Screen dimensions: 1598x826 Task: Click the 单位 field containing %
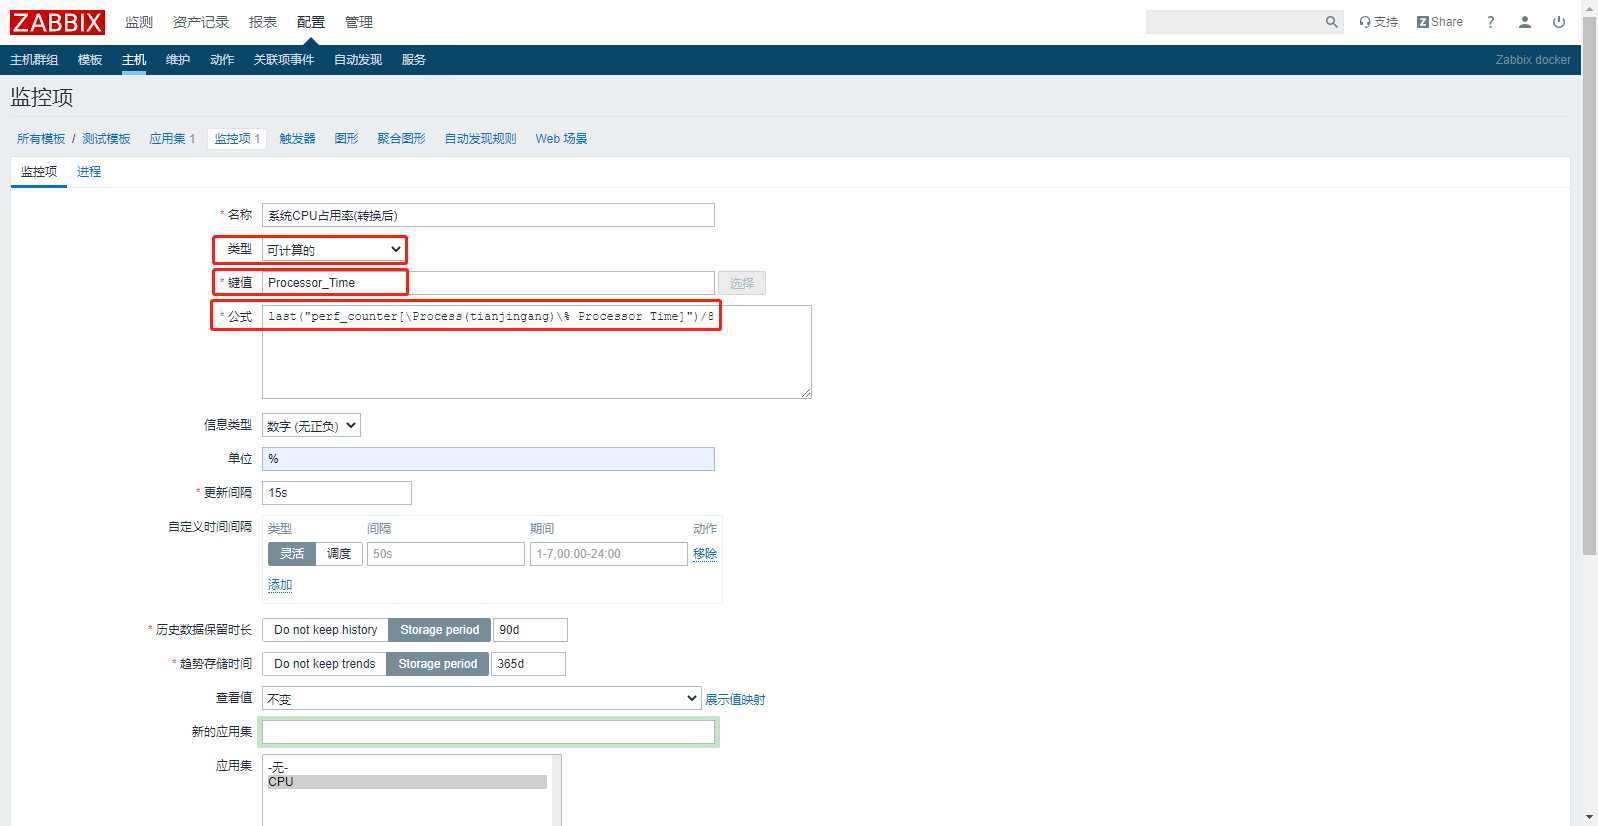point(488,459)
